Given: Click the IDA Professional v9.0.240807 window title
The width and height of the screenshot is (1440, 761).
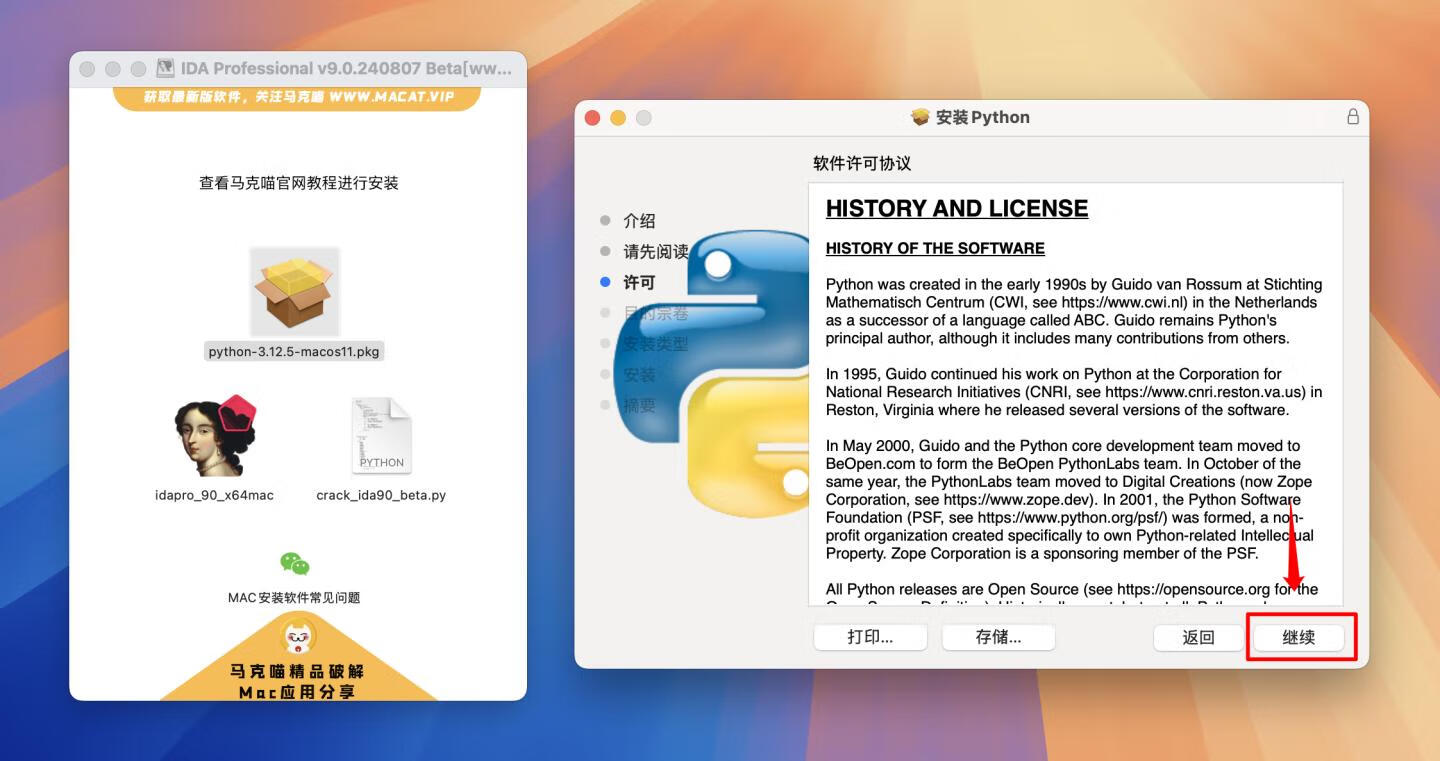Looking at the screenshot, I should point(346,69).
